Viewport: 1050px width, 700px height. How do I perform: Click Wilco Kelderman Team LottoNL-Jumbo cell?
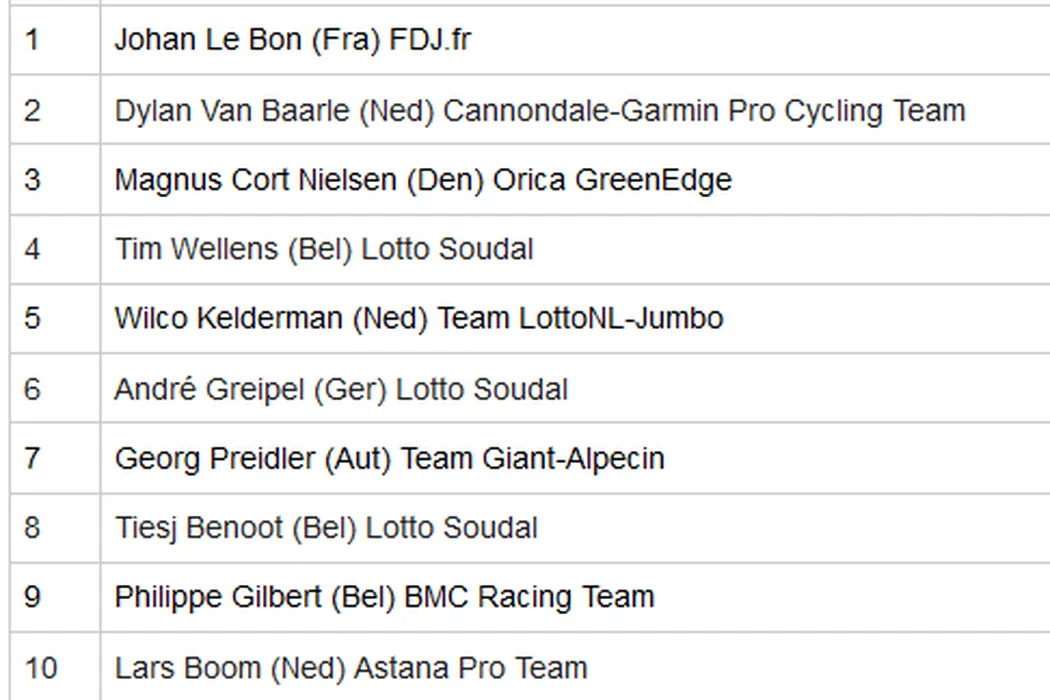419,319
